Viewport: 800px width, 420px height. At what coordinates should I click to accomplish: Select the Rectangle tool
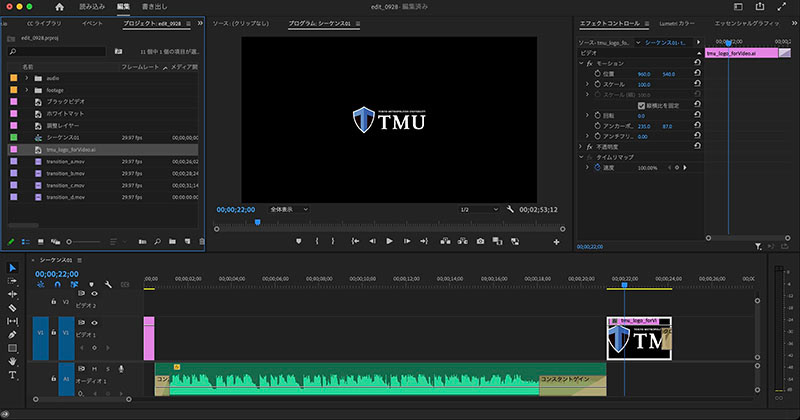13,348
